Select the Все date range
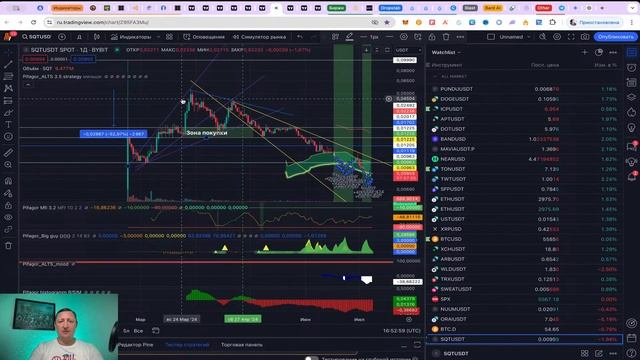640x360 pixels. pyautogui.click(x=138, y=331)
